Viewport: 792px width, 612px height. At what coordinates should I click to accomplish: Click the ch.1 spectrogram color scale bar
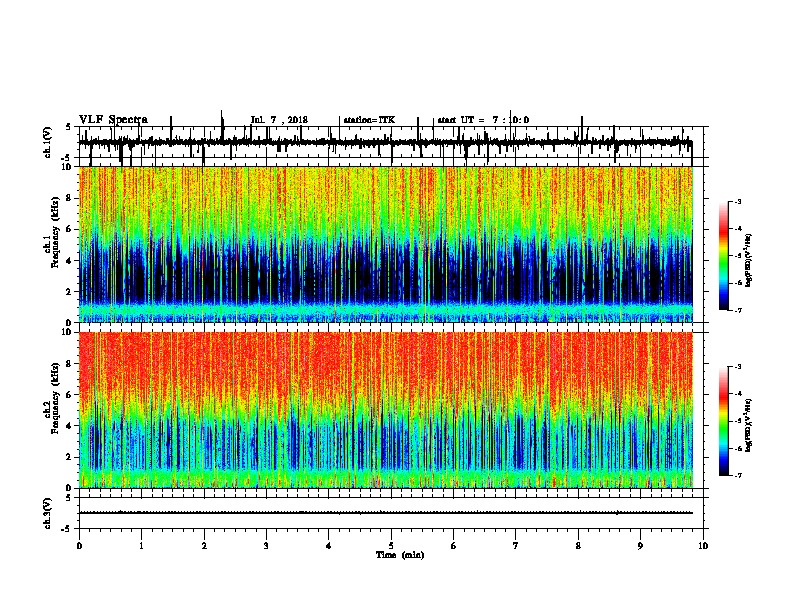[723, 256]
